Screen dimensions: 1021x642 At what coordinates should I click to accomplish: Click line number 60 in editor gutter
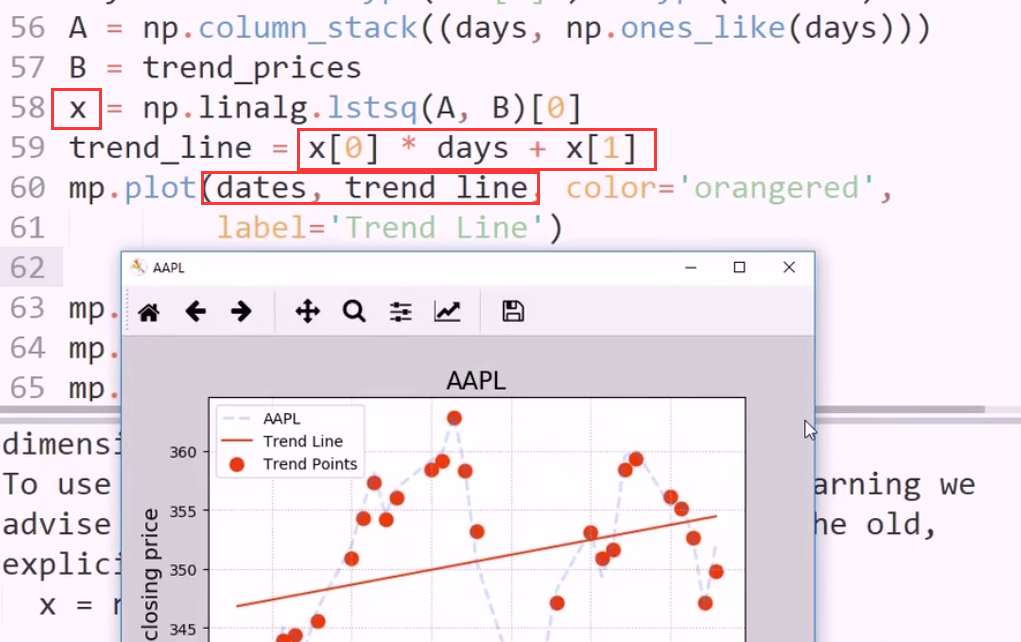pos(28,188)
